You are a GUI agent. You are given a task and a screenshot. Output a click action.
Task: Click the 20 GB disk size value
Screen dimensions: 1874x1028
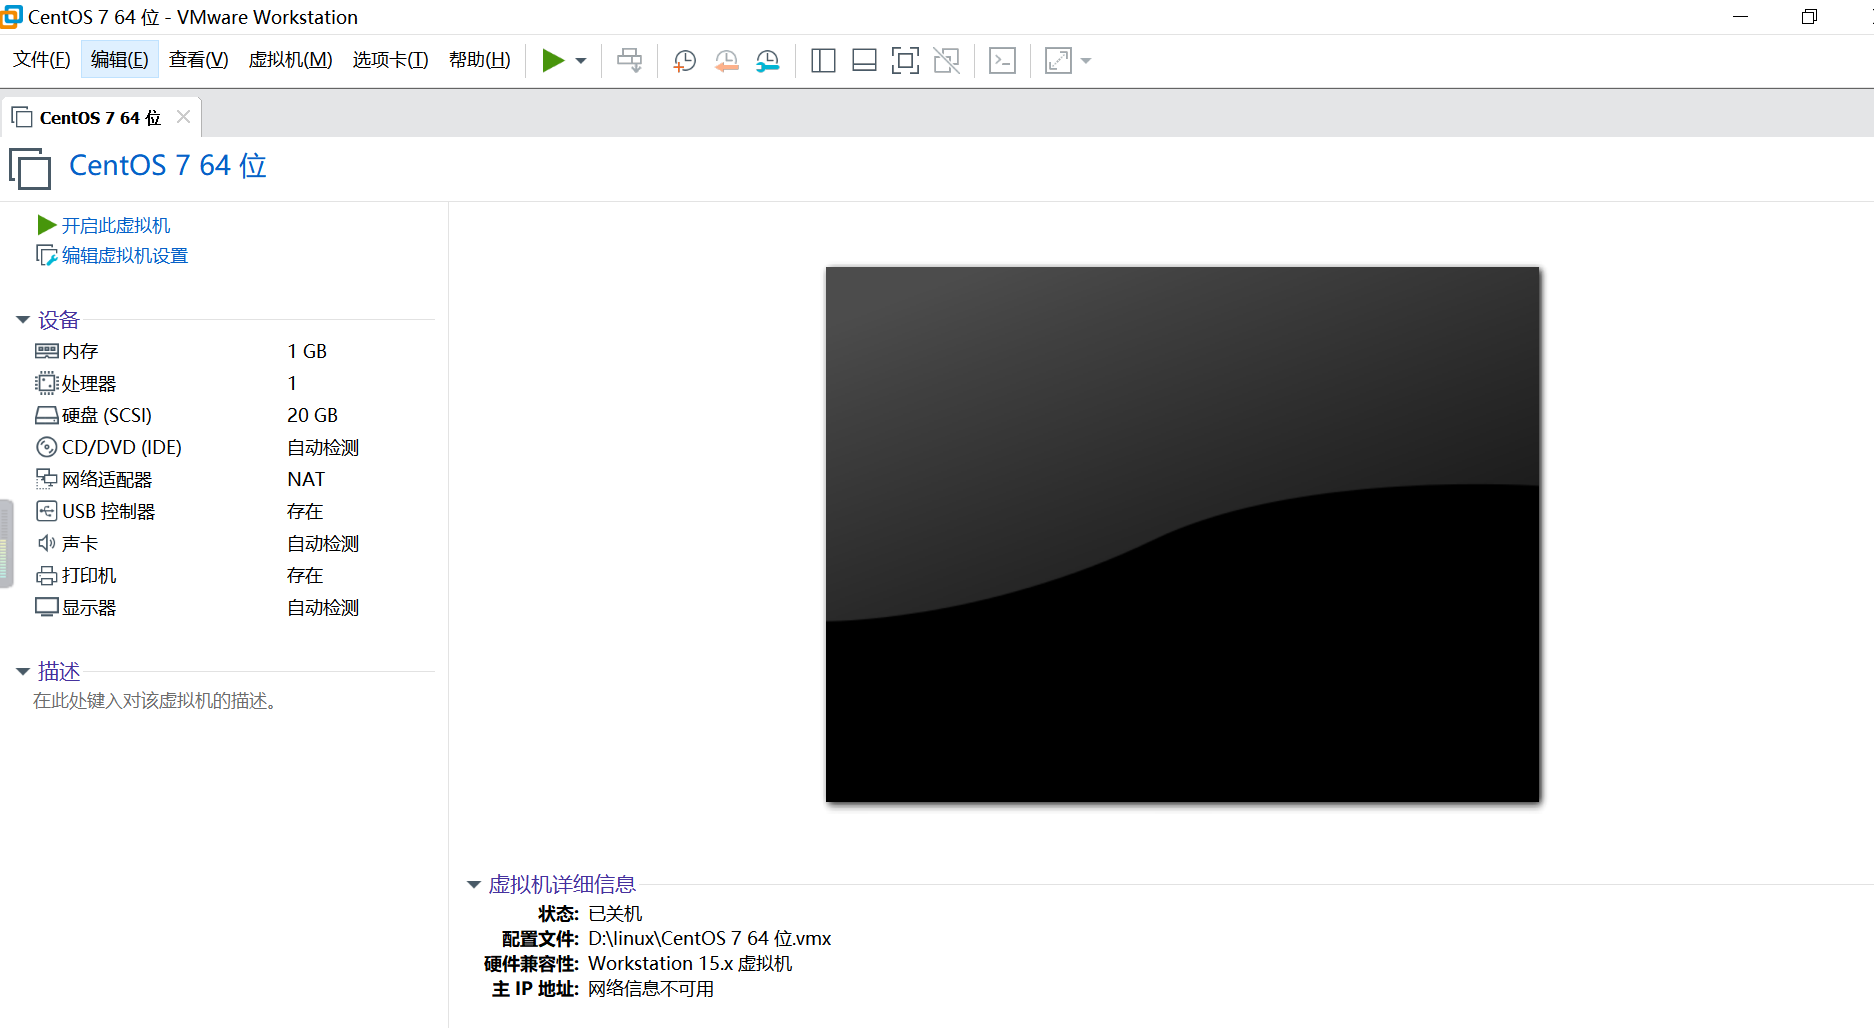point(312,415)
